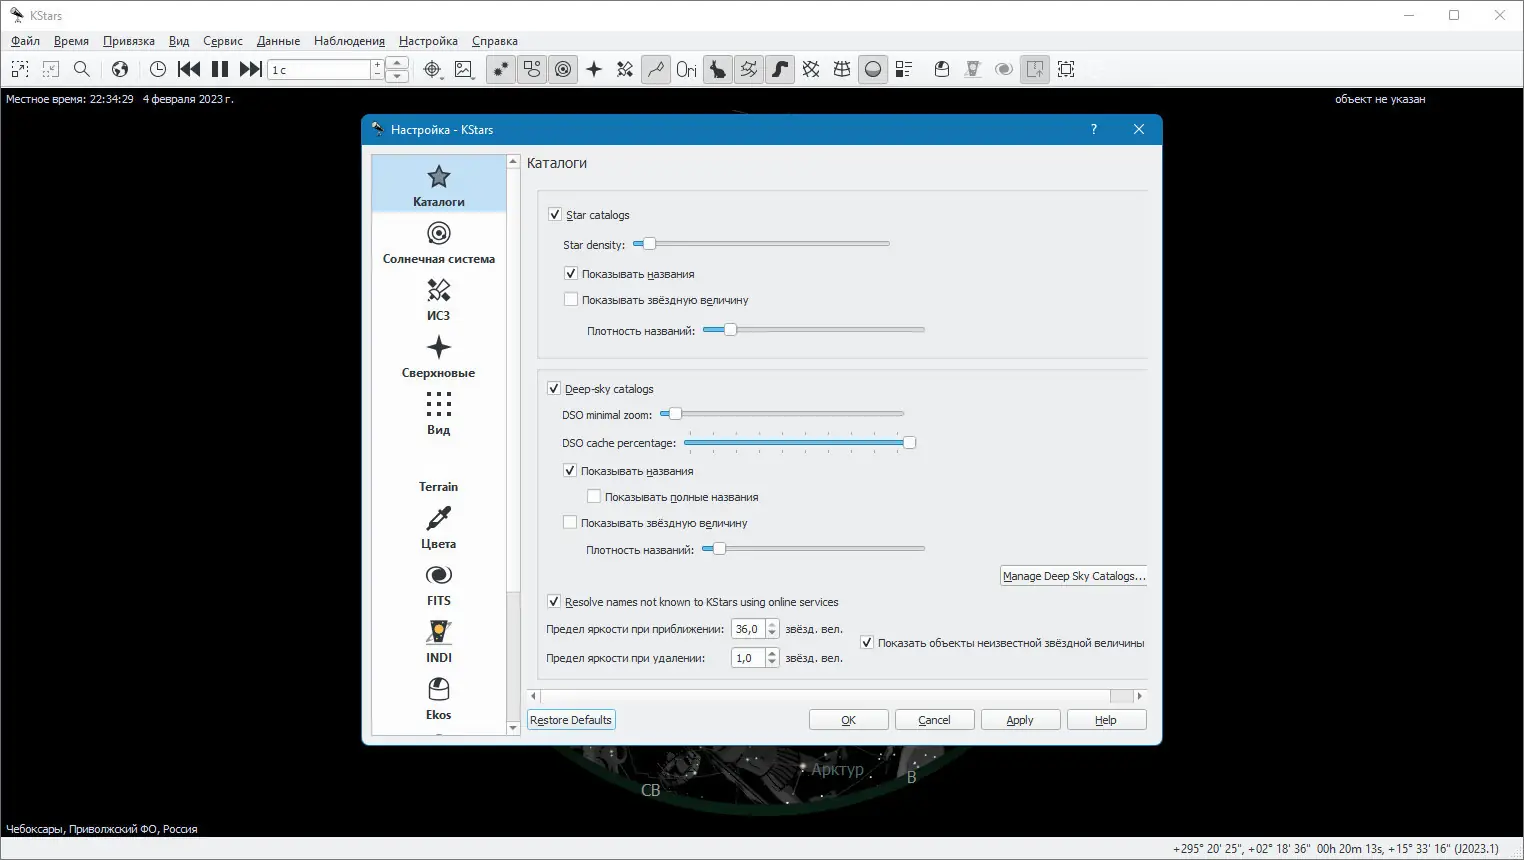The height and width of the screenshot is (860, 1524).
Task: Launch Ekos from main toolbar dome icon
Action: pyautogui.click(x=942, y=69)
